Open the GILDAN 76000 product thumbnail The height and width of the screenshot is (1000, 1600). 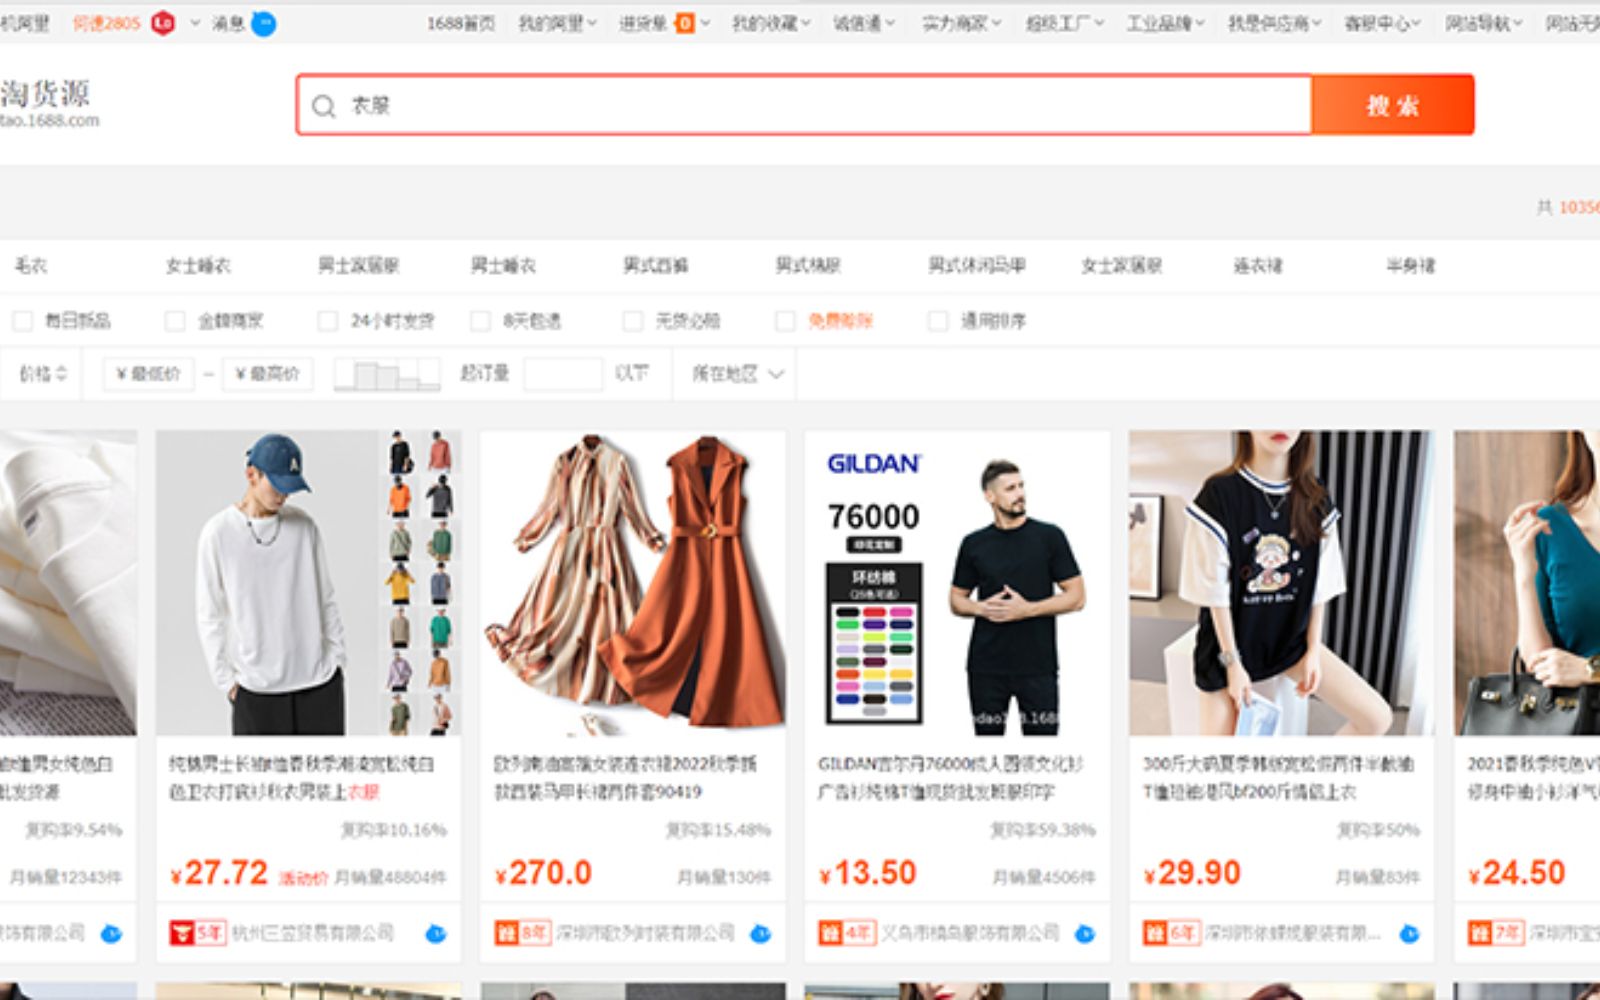click(957, 583)
